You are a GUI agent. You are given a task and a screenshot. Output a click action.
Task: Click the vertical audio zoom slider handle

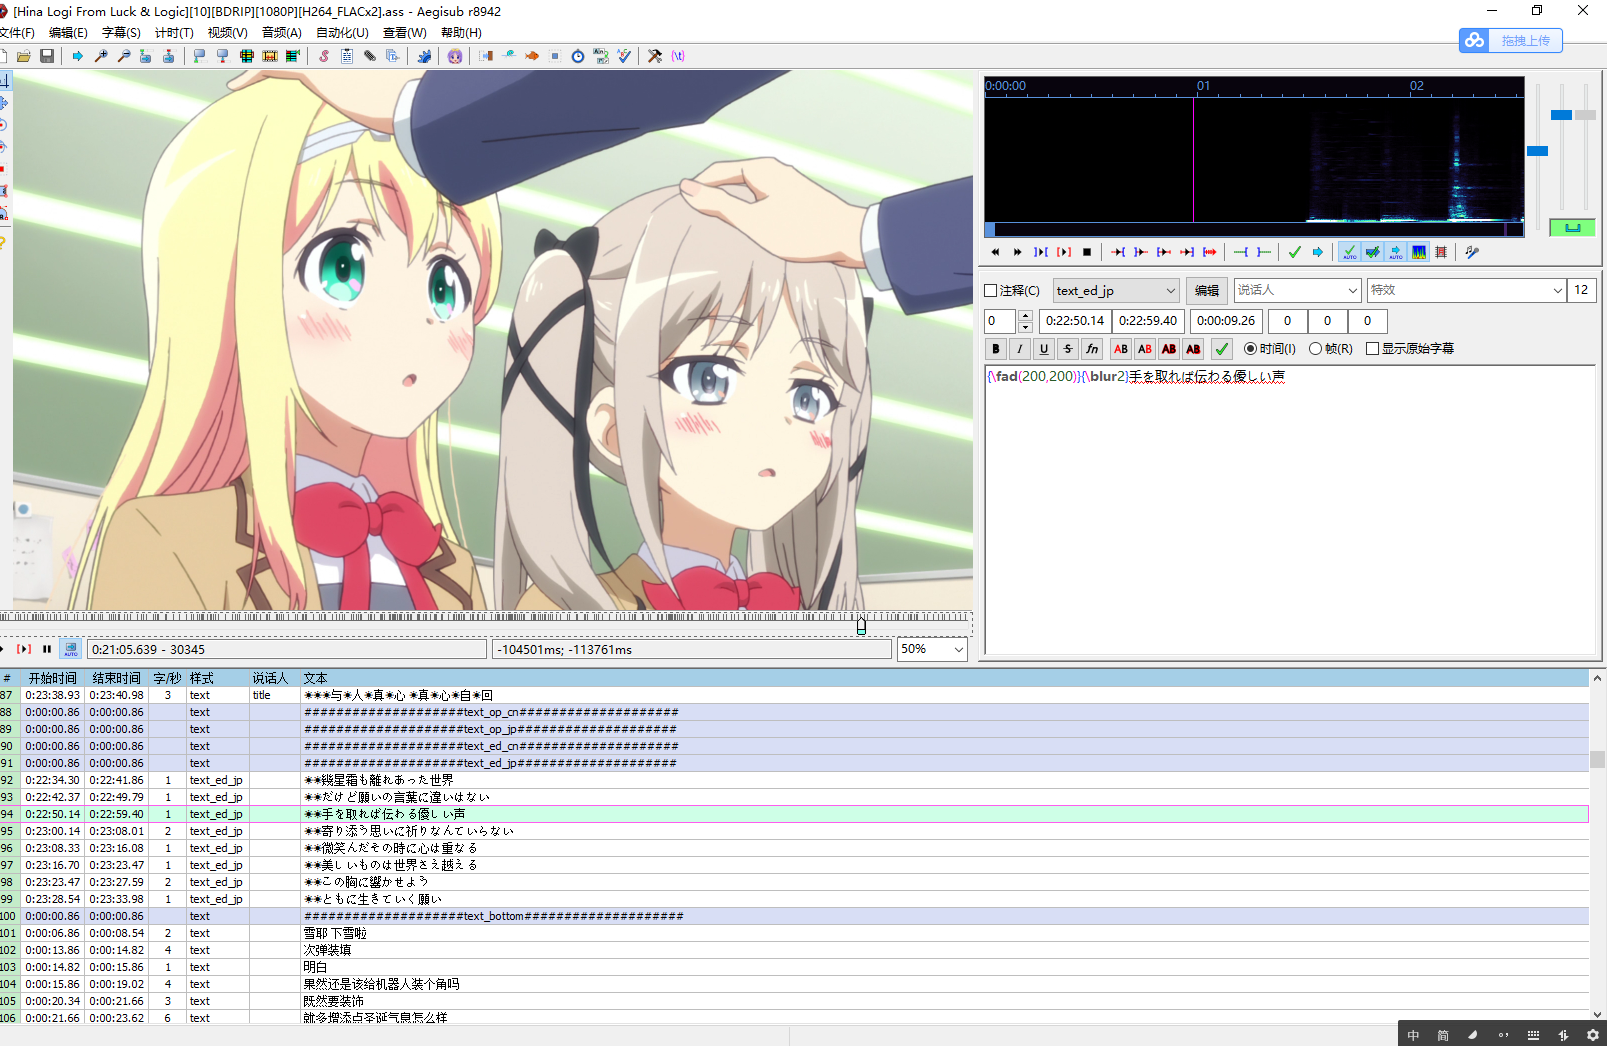1561,115
